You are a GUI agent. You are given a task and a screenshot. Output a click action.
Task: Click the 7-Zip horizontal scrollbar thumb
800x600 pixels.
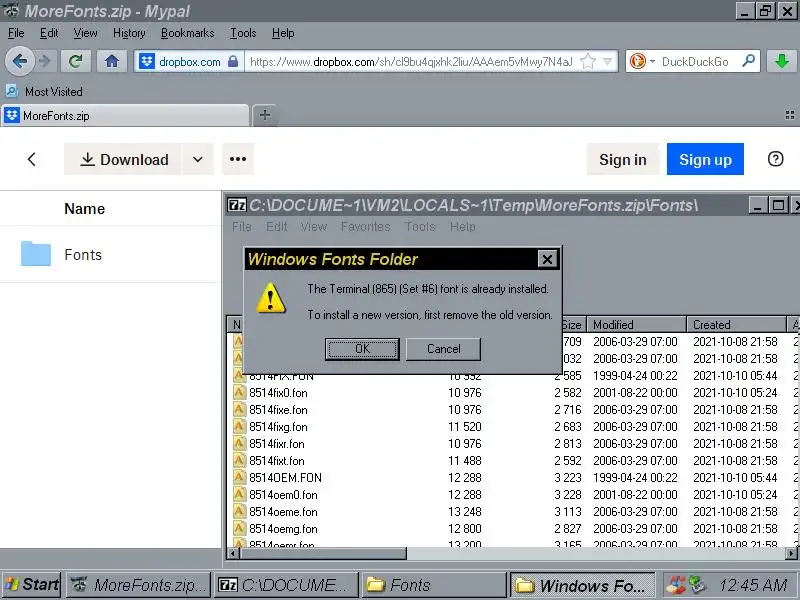click(323, 553)
